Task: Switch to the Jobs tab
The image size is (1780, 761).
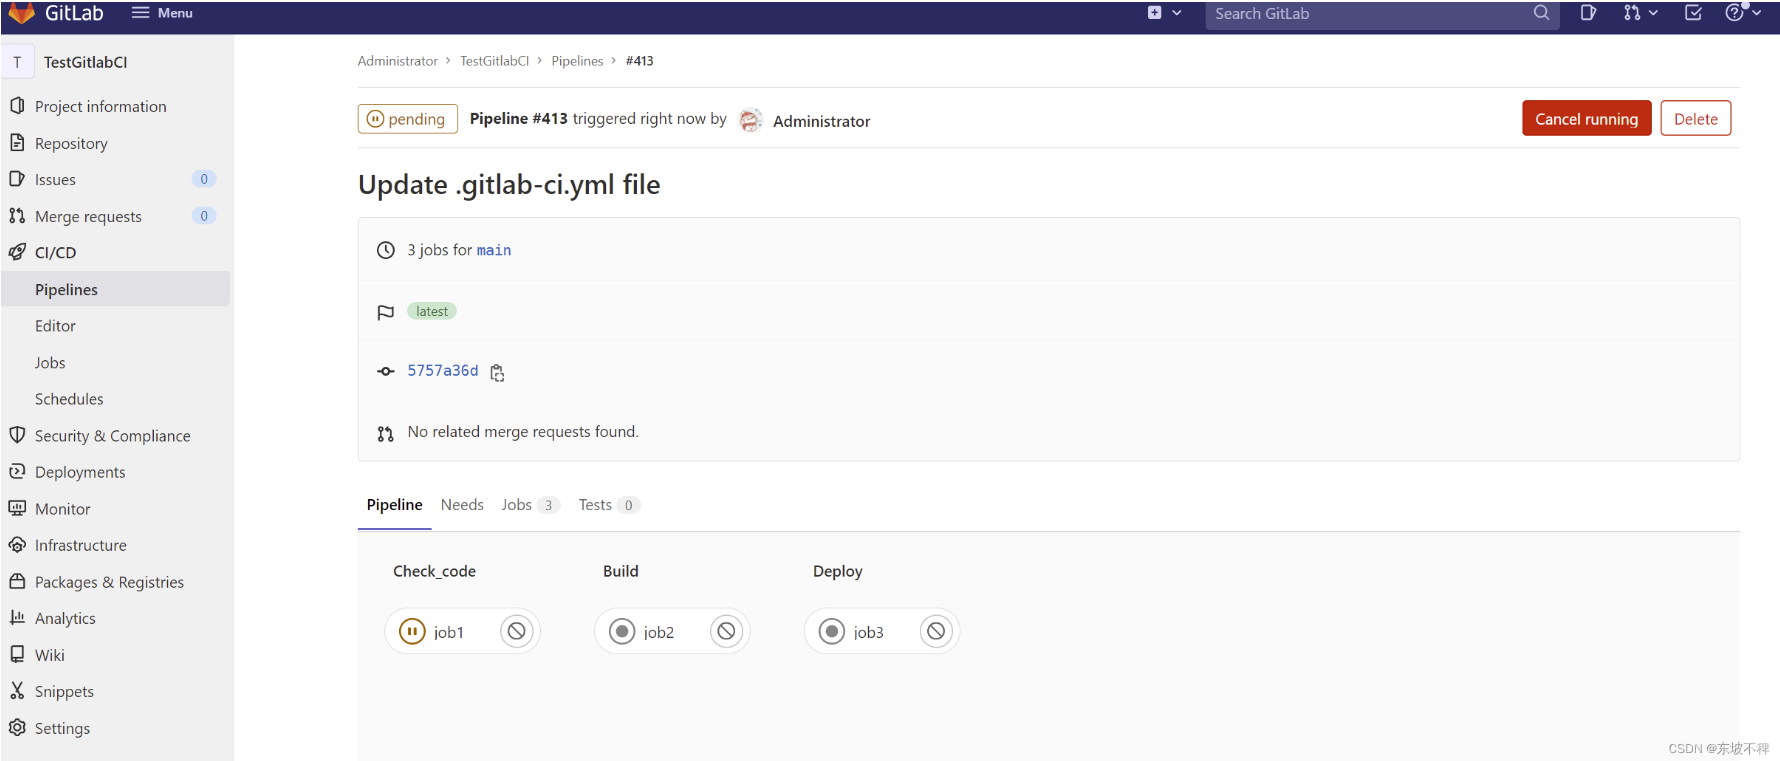Action: (x=530, y=505)
